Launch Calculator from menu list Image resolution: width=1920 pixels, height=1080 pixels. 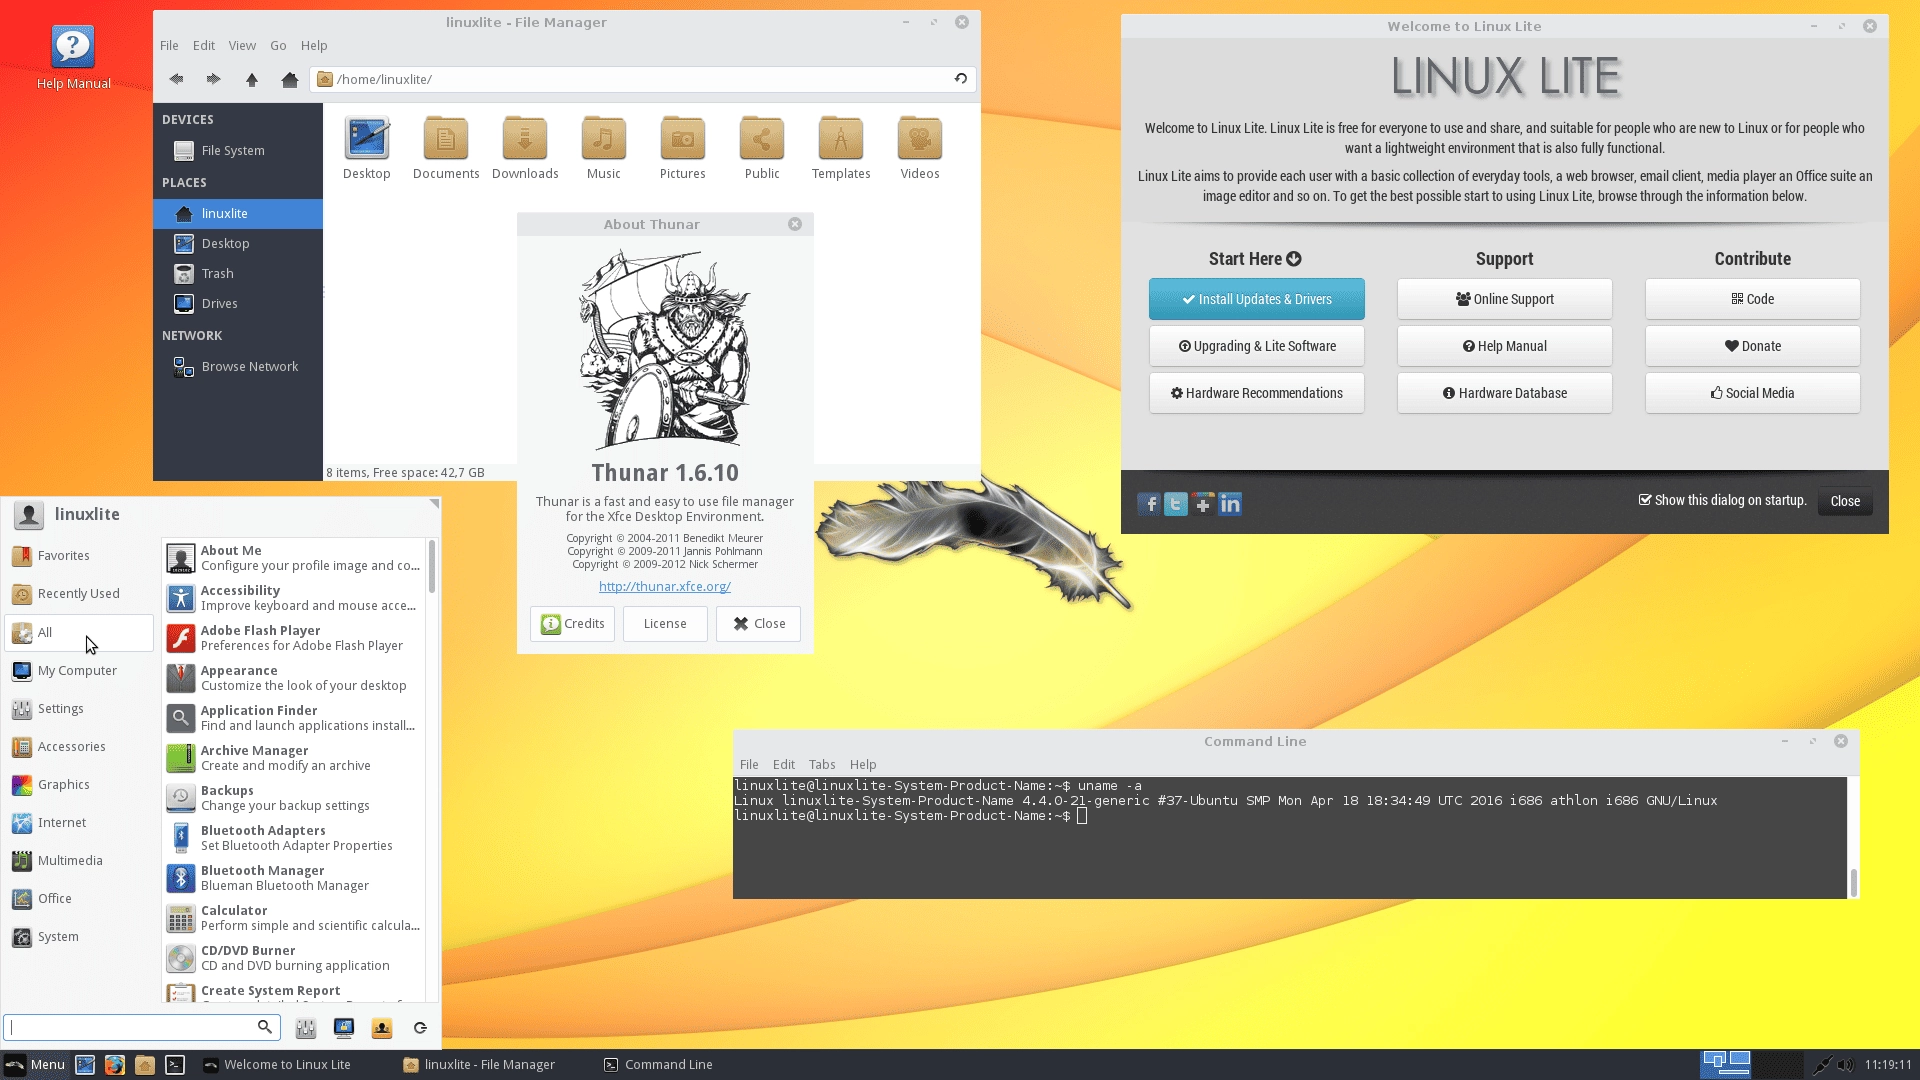click(x=294, y=918)
